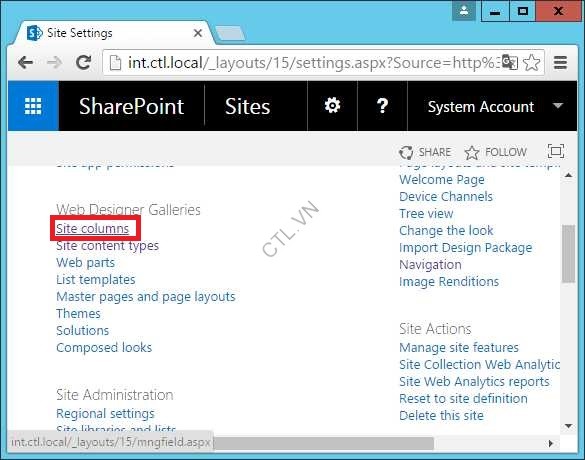Click the browser back arrow
585x460 pixels.
(x=25, y=62)
